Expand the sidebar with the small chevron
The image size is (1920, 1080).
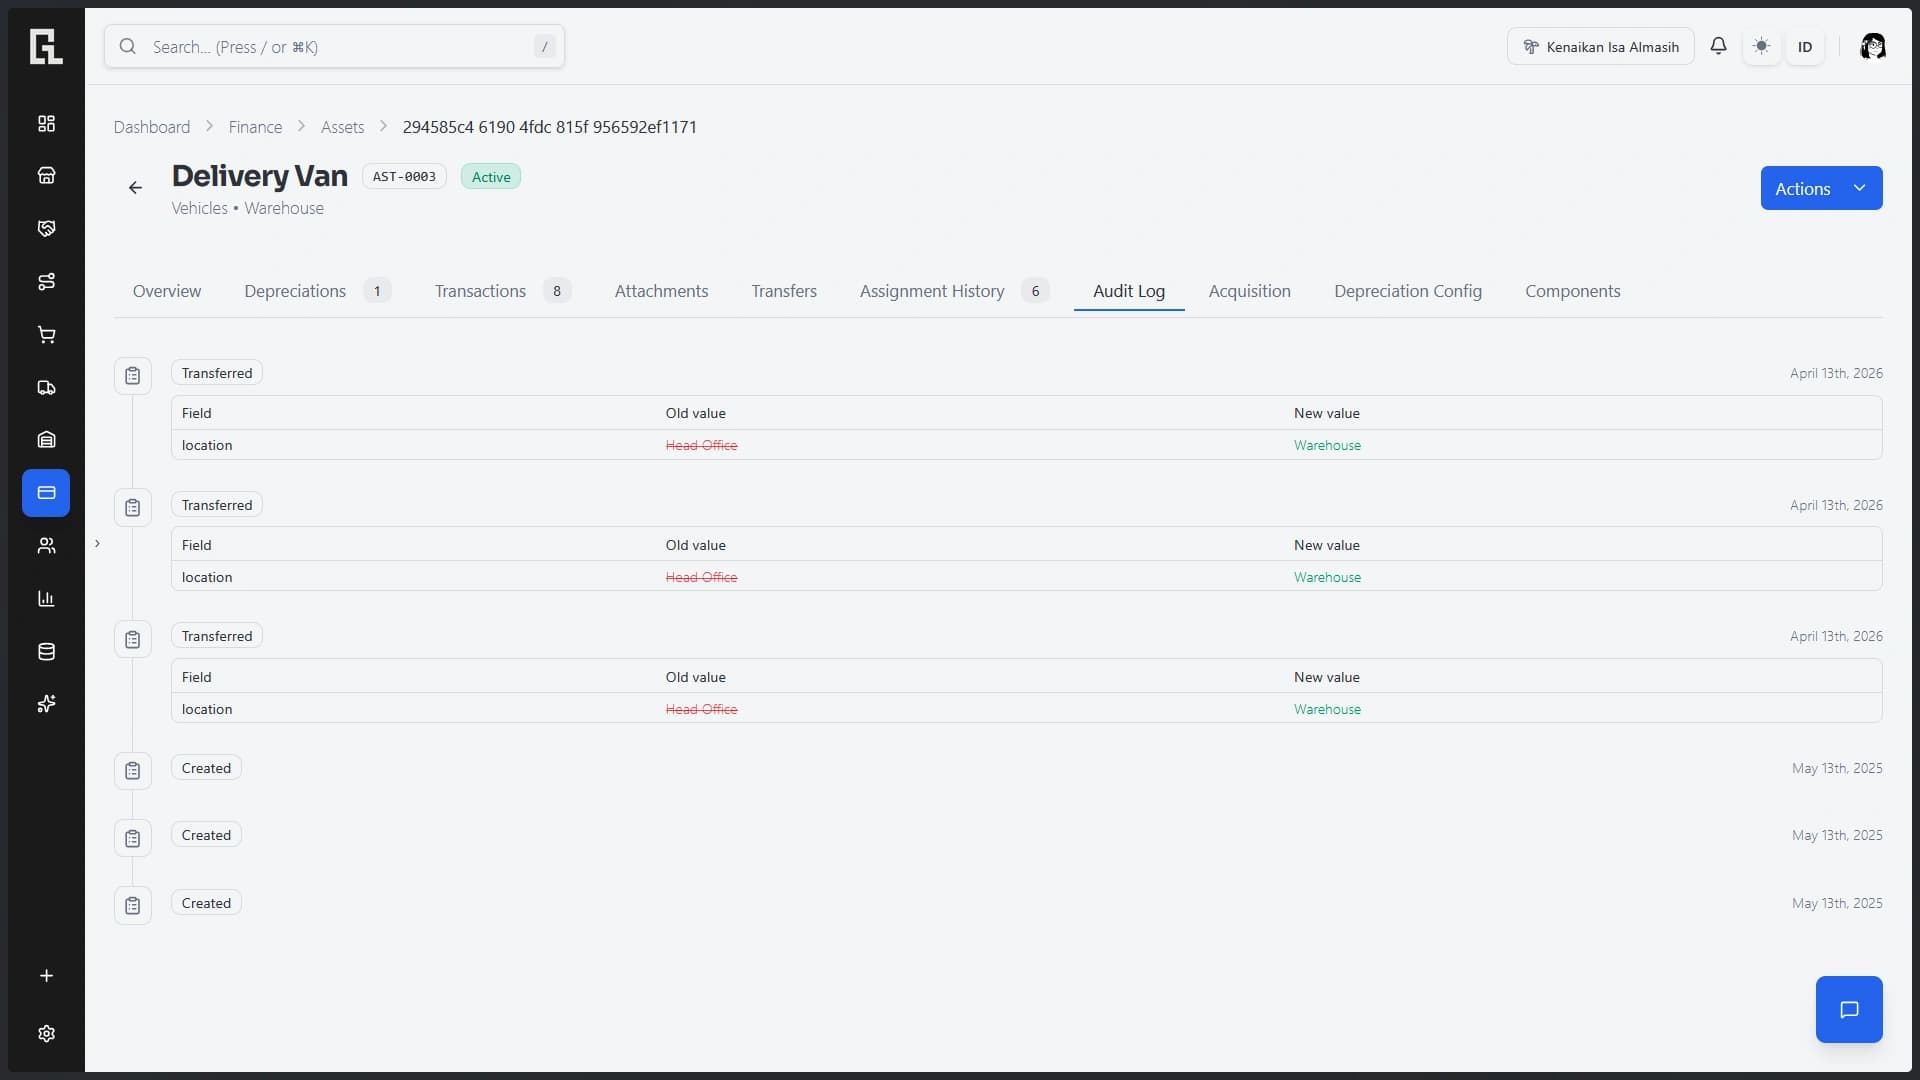click(97, 544)
